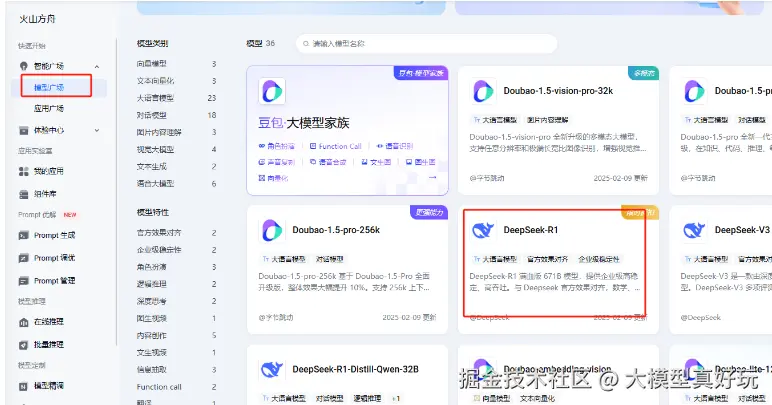Click the Prompt 生成 icon
The height and width of the screenshot is (405, 772).
(23, 235)
